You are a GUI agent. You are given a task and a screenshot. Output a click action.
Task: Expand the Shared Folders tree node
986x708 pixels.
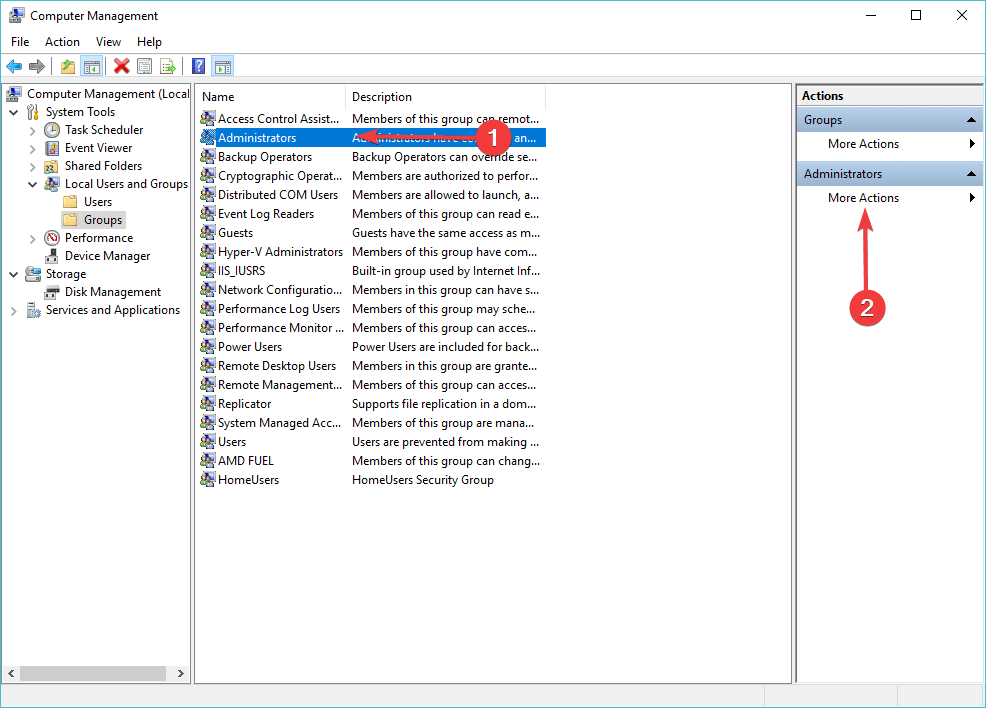33,167
